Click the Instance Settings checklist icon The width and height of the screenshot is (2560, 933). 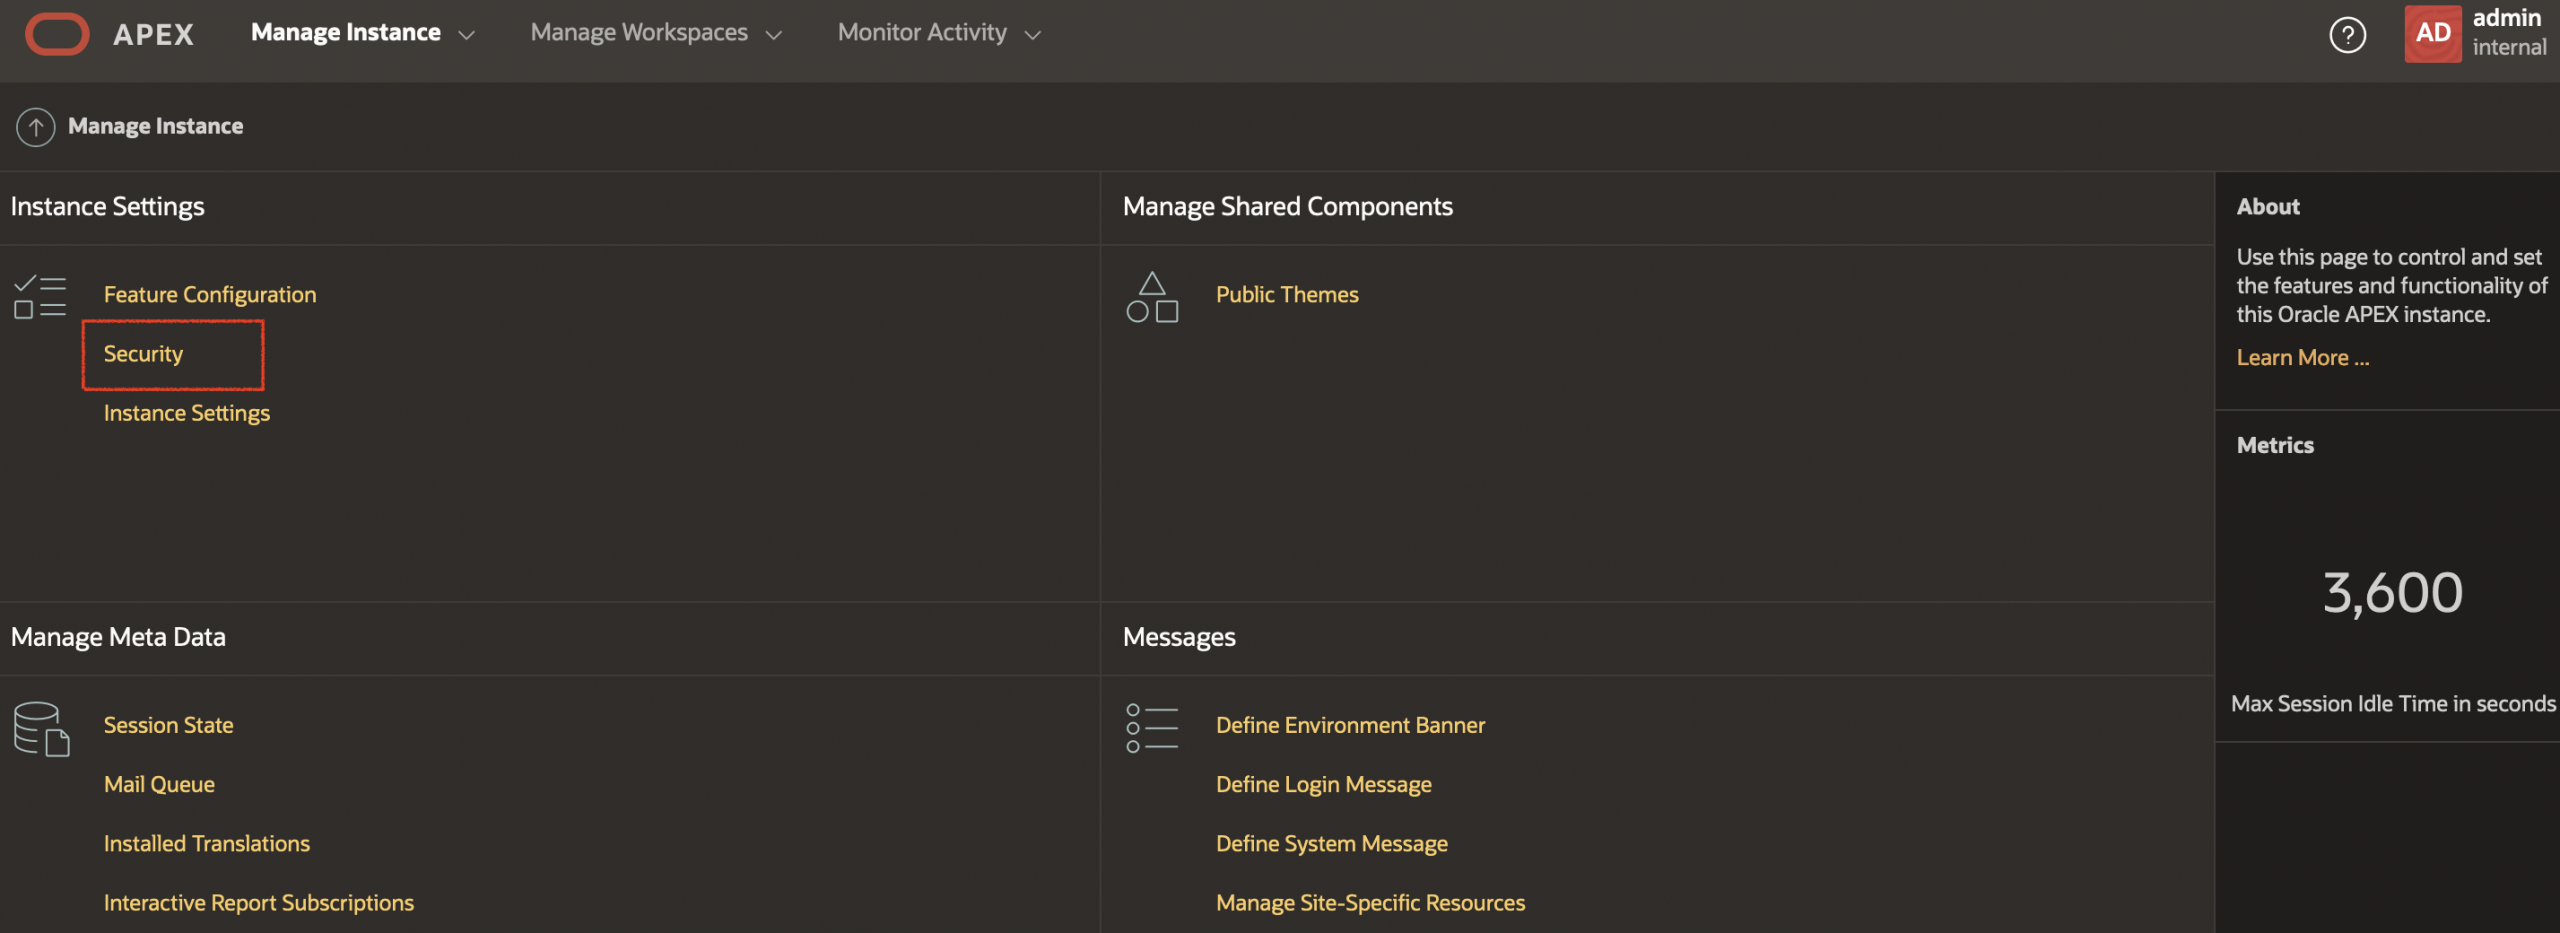click(x=39, y=296)
